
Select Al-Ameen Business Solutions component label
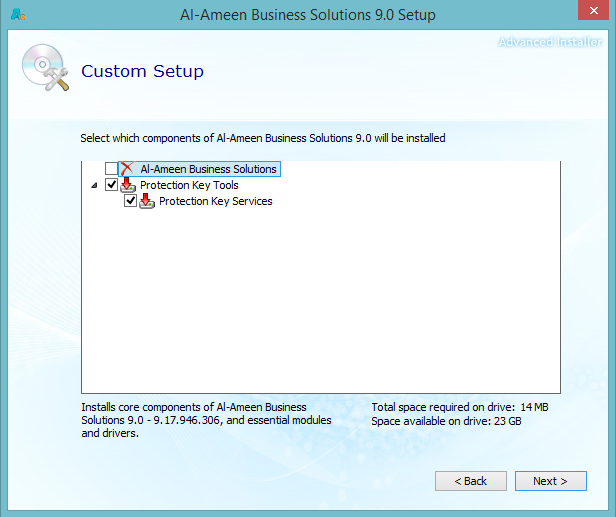[208, 169]
